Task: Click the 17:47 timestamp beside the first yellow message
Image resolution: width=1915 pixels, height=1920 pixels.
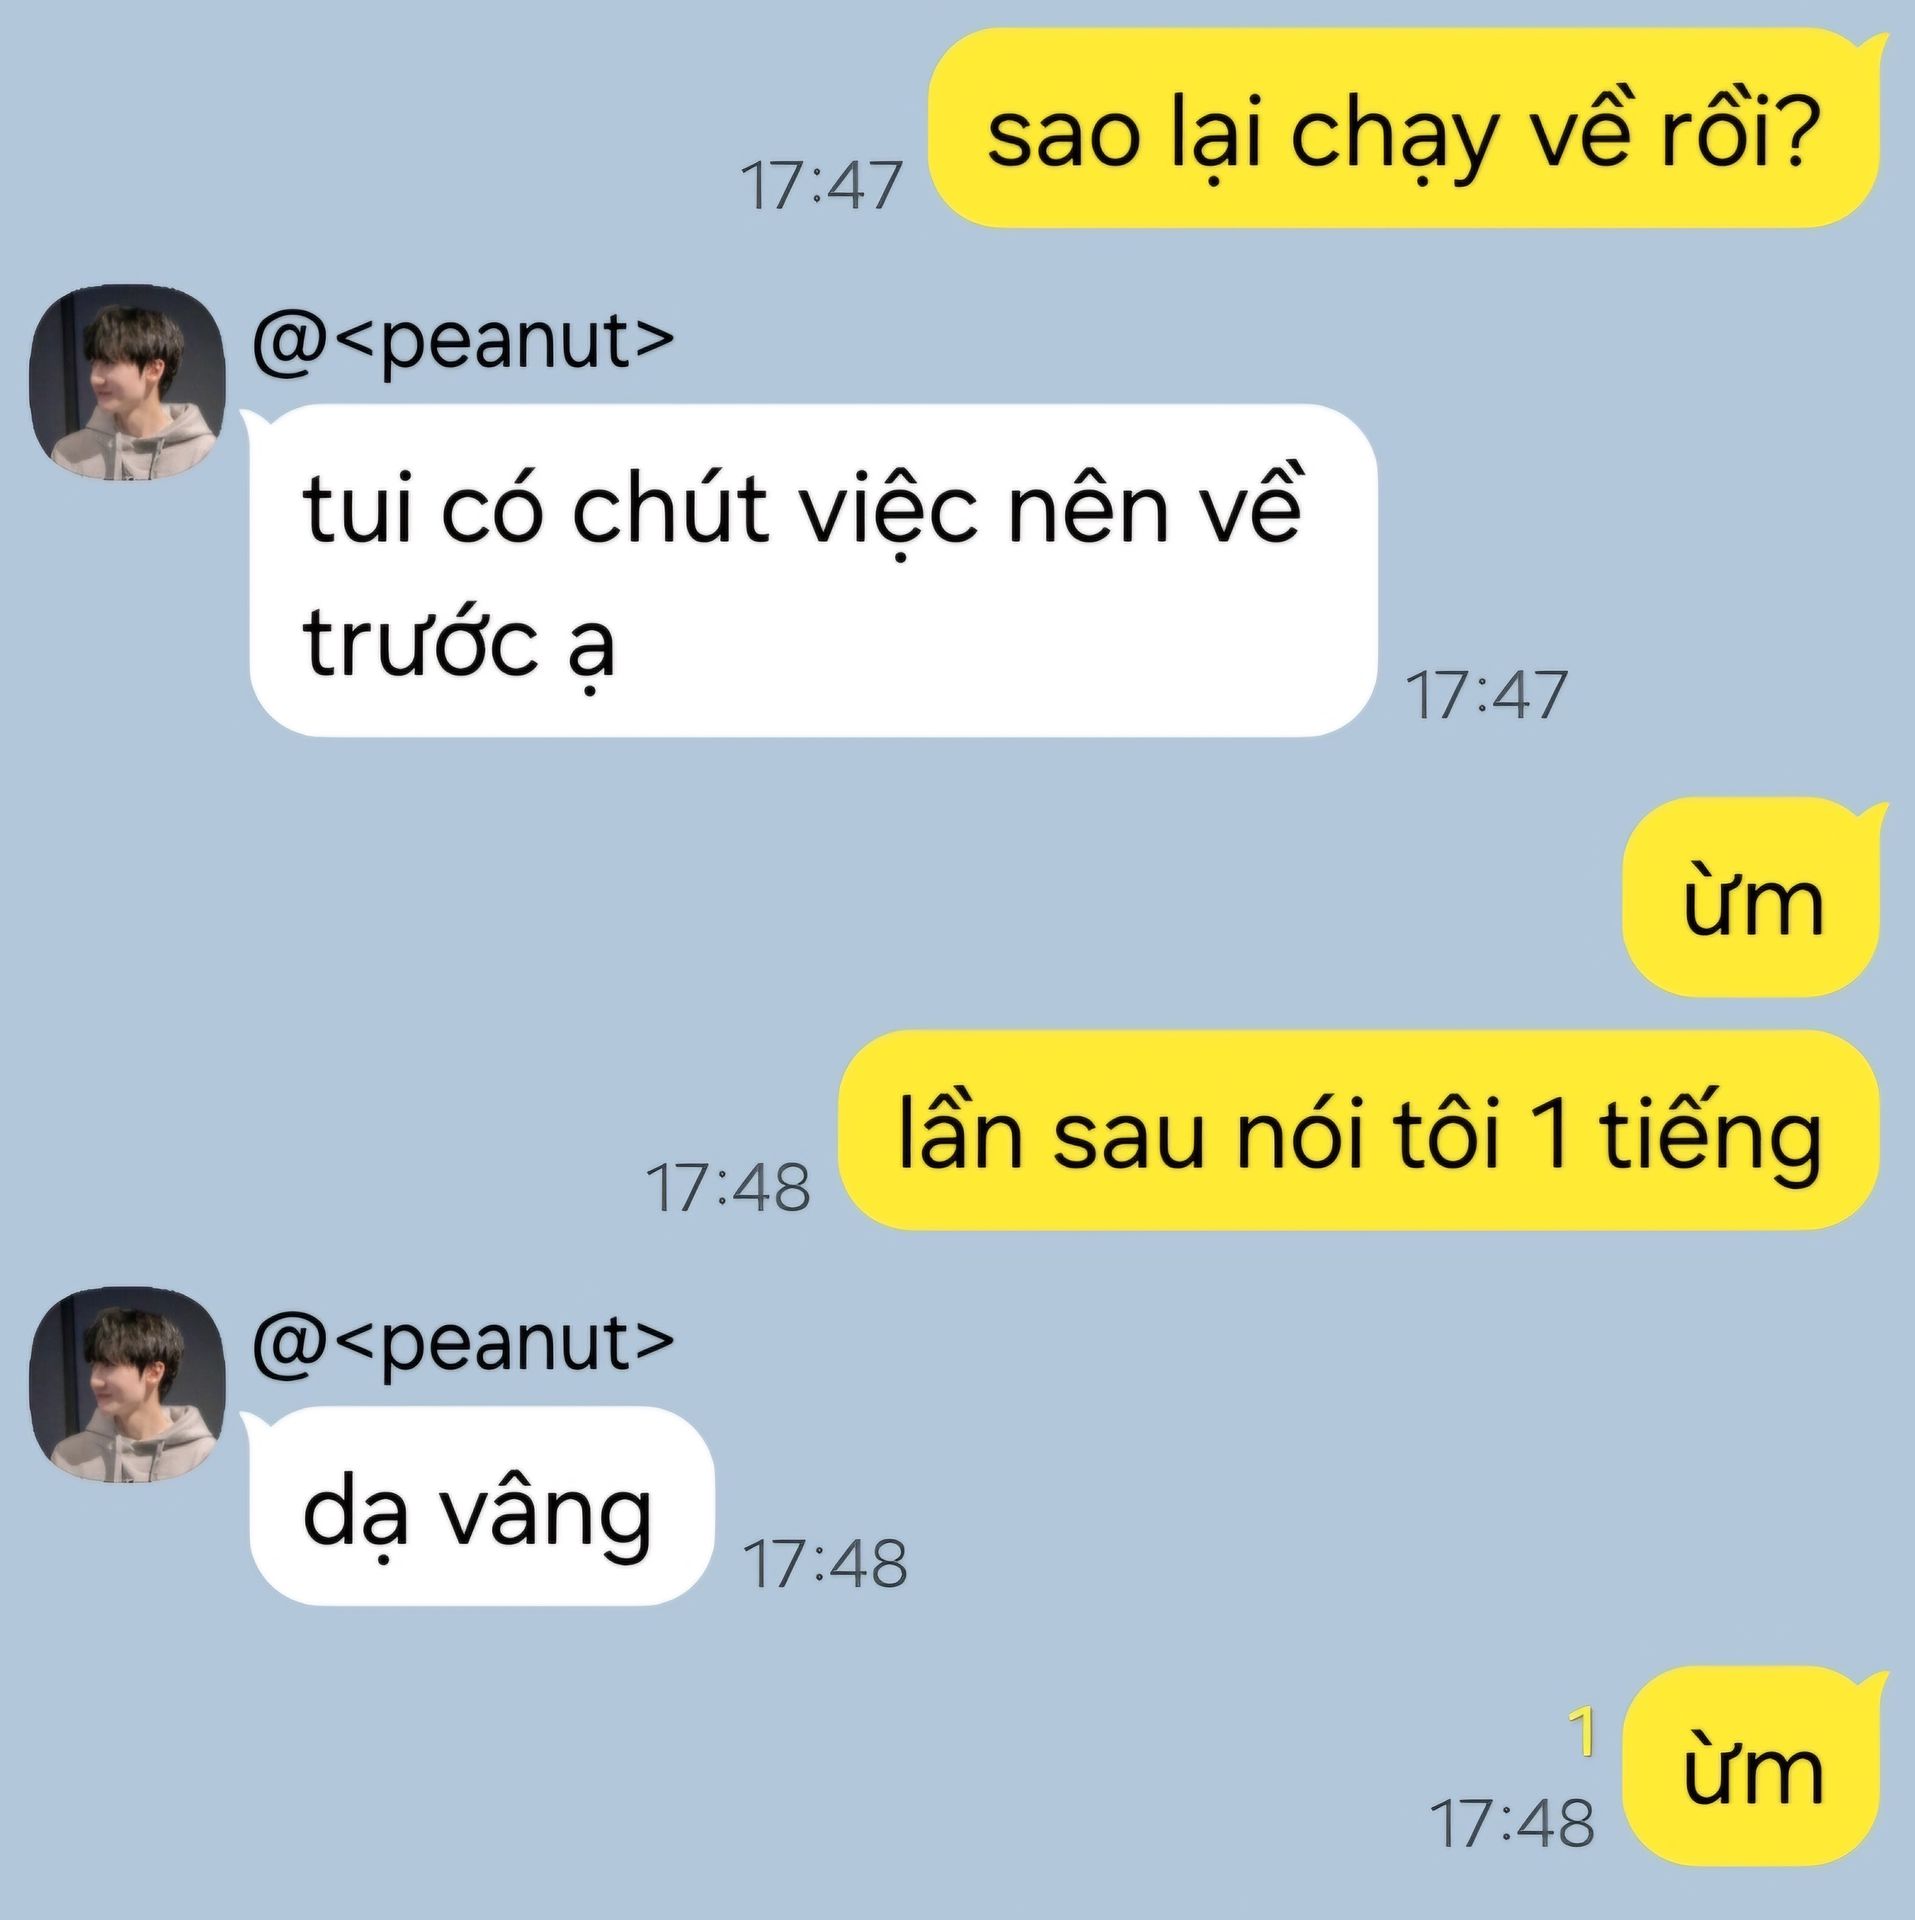Action: coord(821,186)
